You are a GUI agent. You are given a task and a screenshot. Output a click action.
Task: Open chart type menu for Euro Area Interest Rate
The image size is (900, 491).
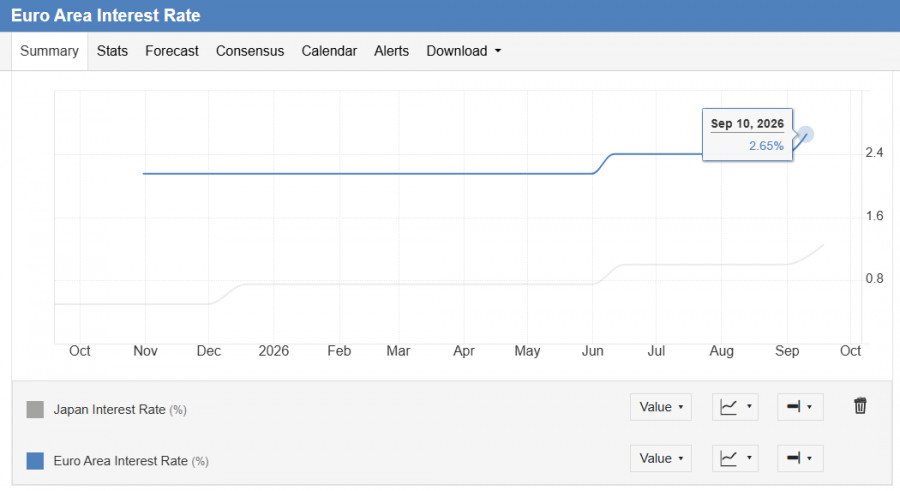[x=735, y=458]
